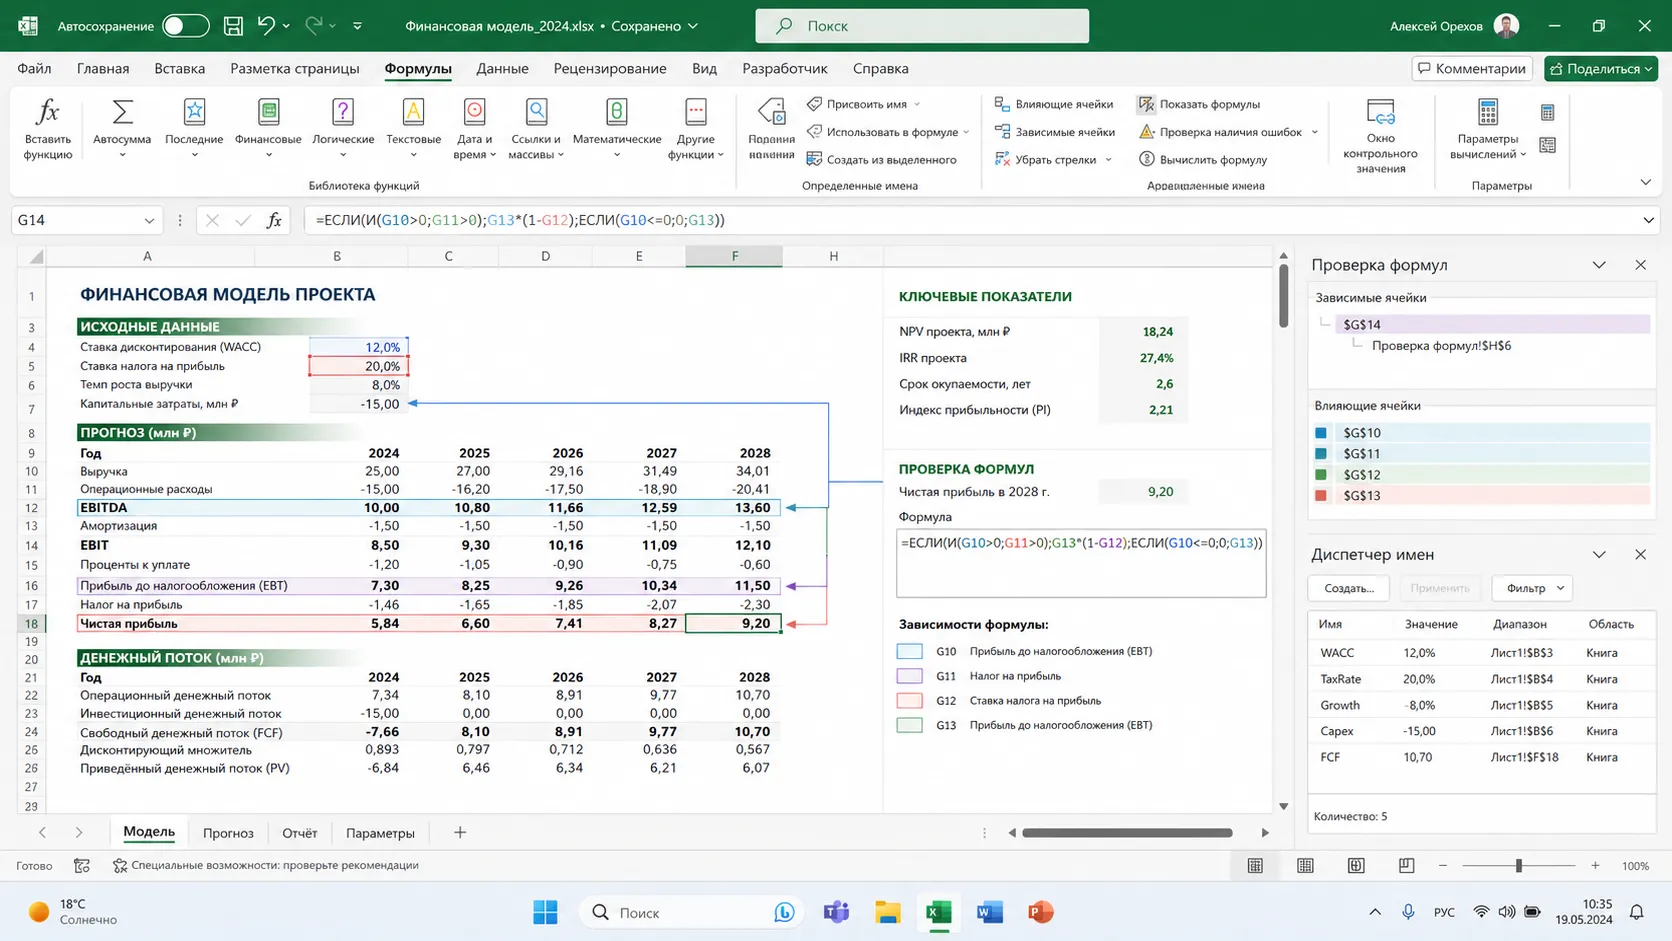Select $G$13 in Влияющие ячейки list
The height and width of the screenshot is (941, 1672).
1481,496
